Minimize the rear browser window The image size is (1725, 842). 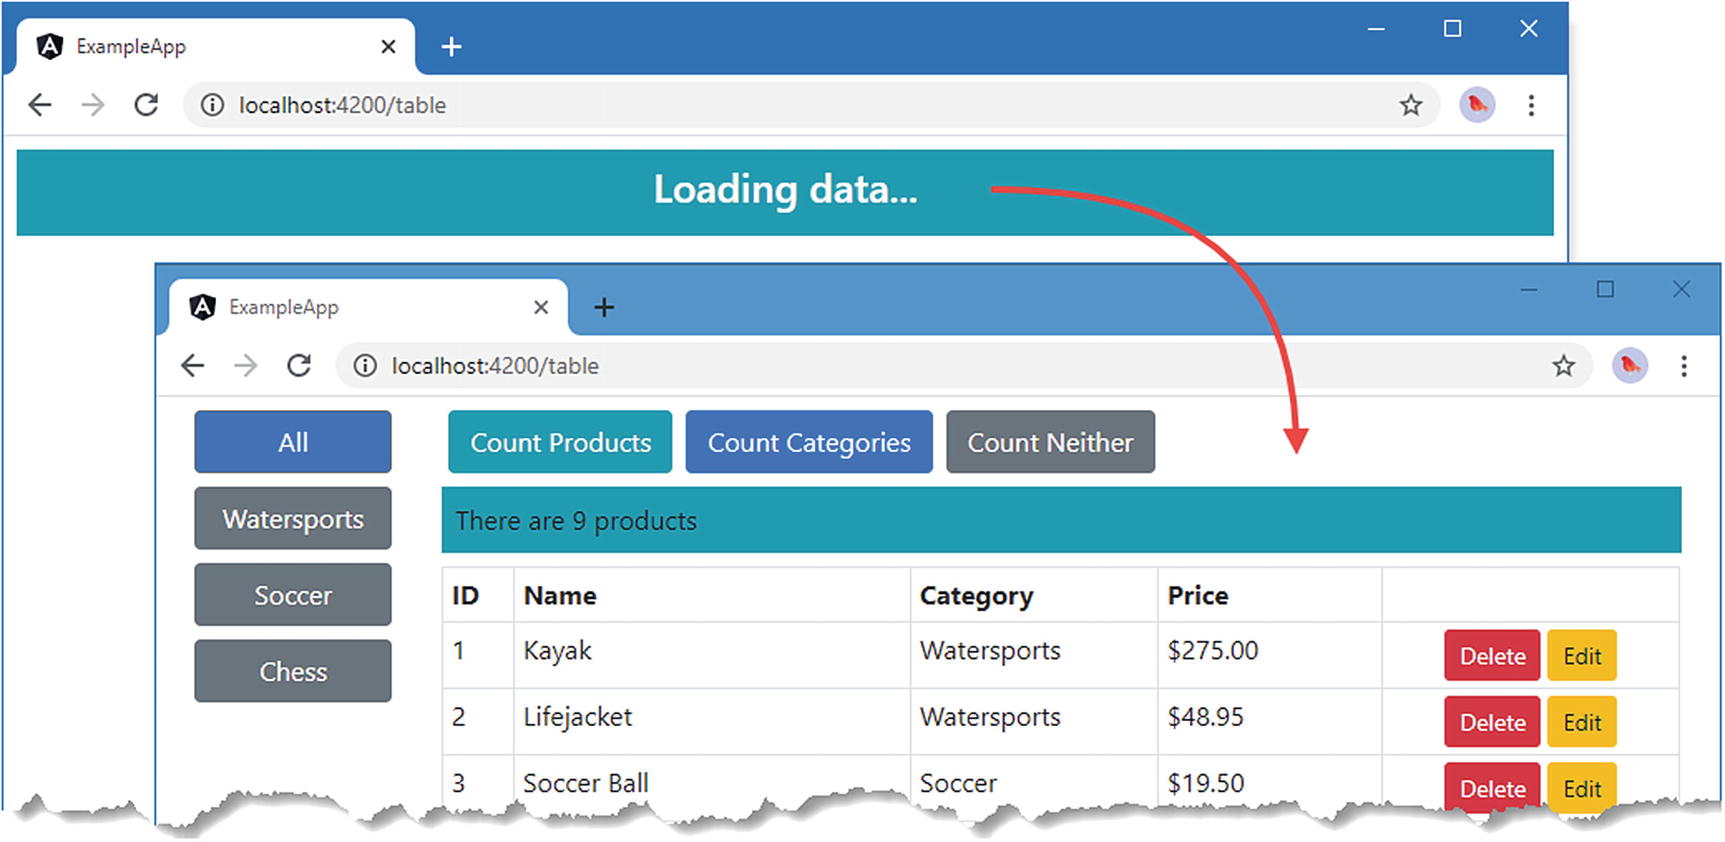pyautogui.click(x=1376, y=29)
